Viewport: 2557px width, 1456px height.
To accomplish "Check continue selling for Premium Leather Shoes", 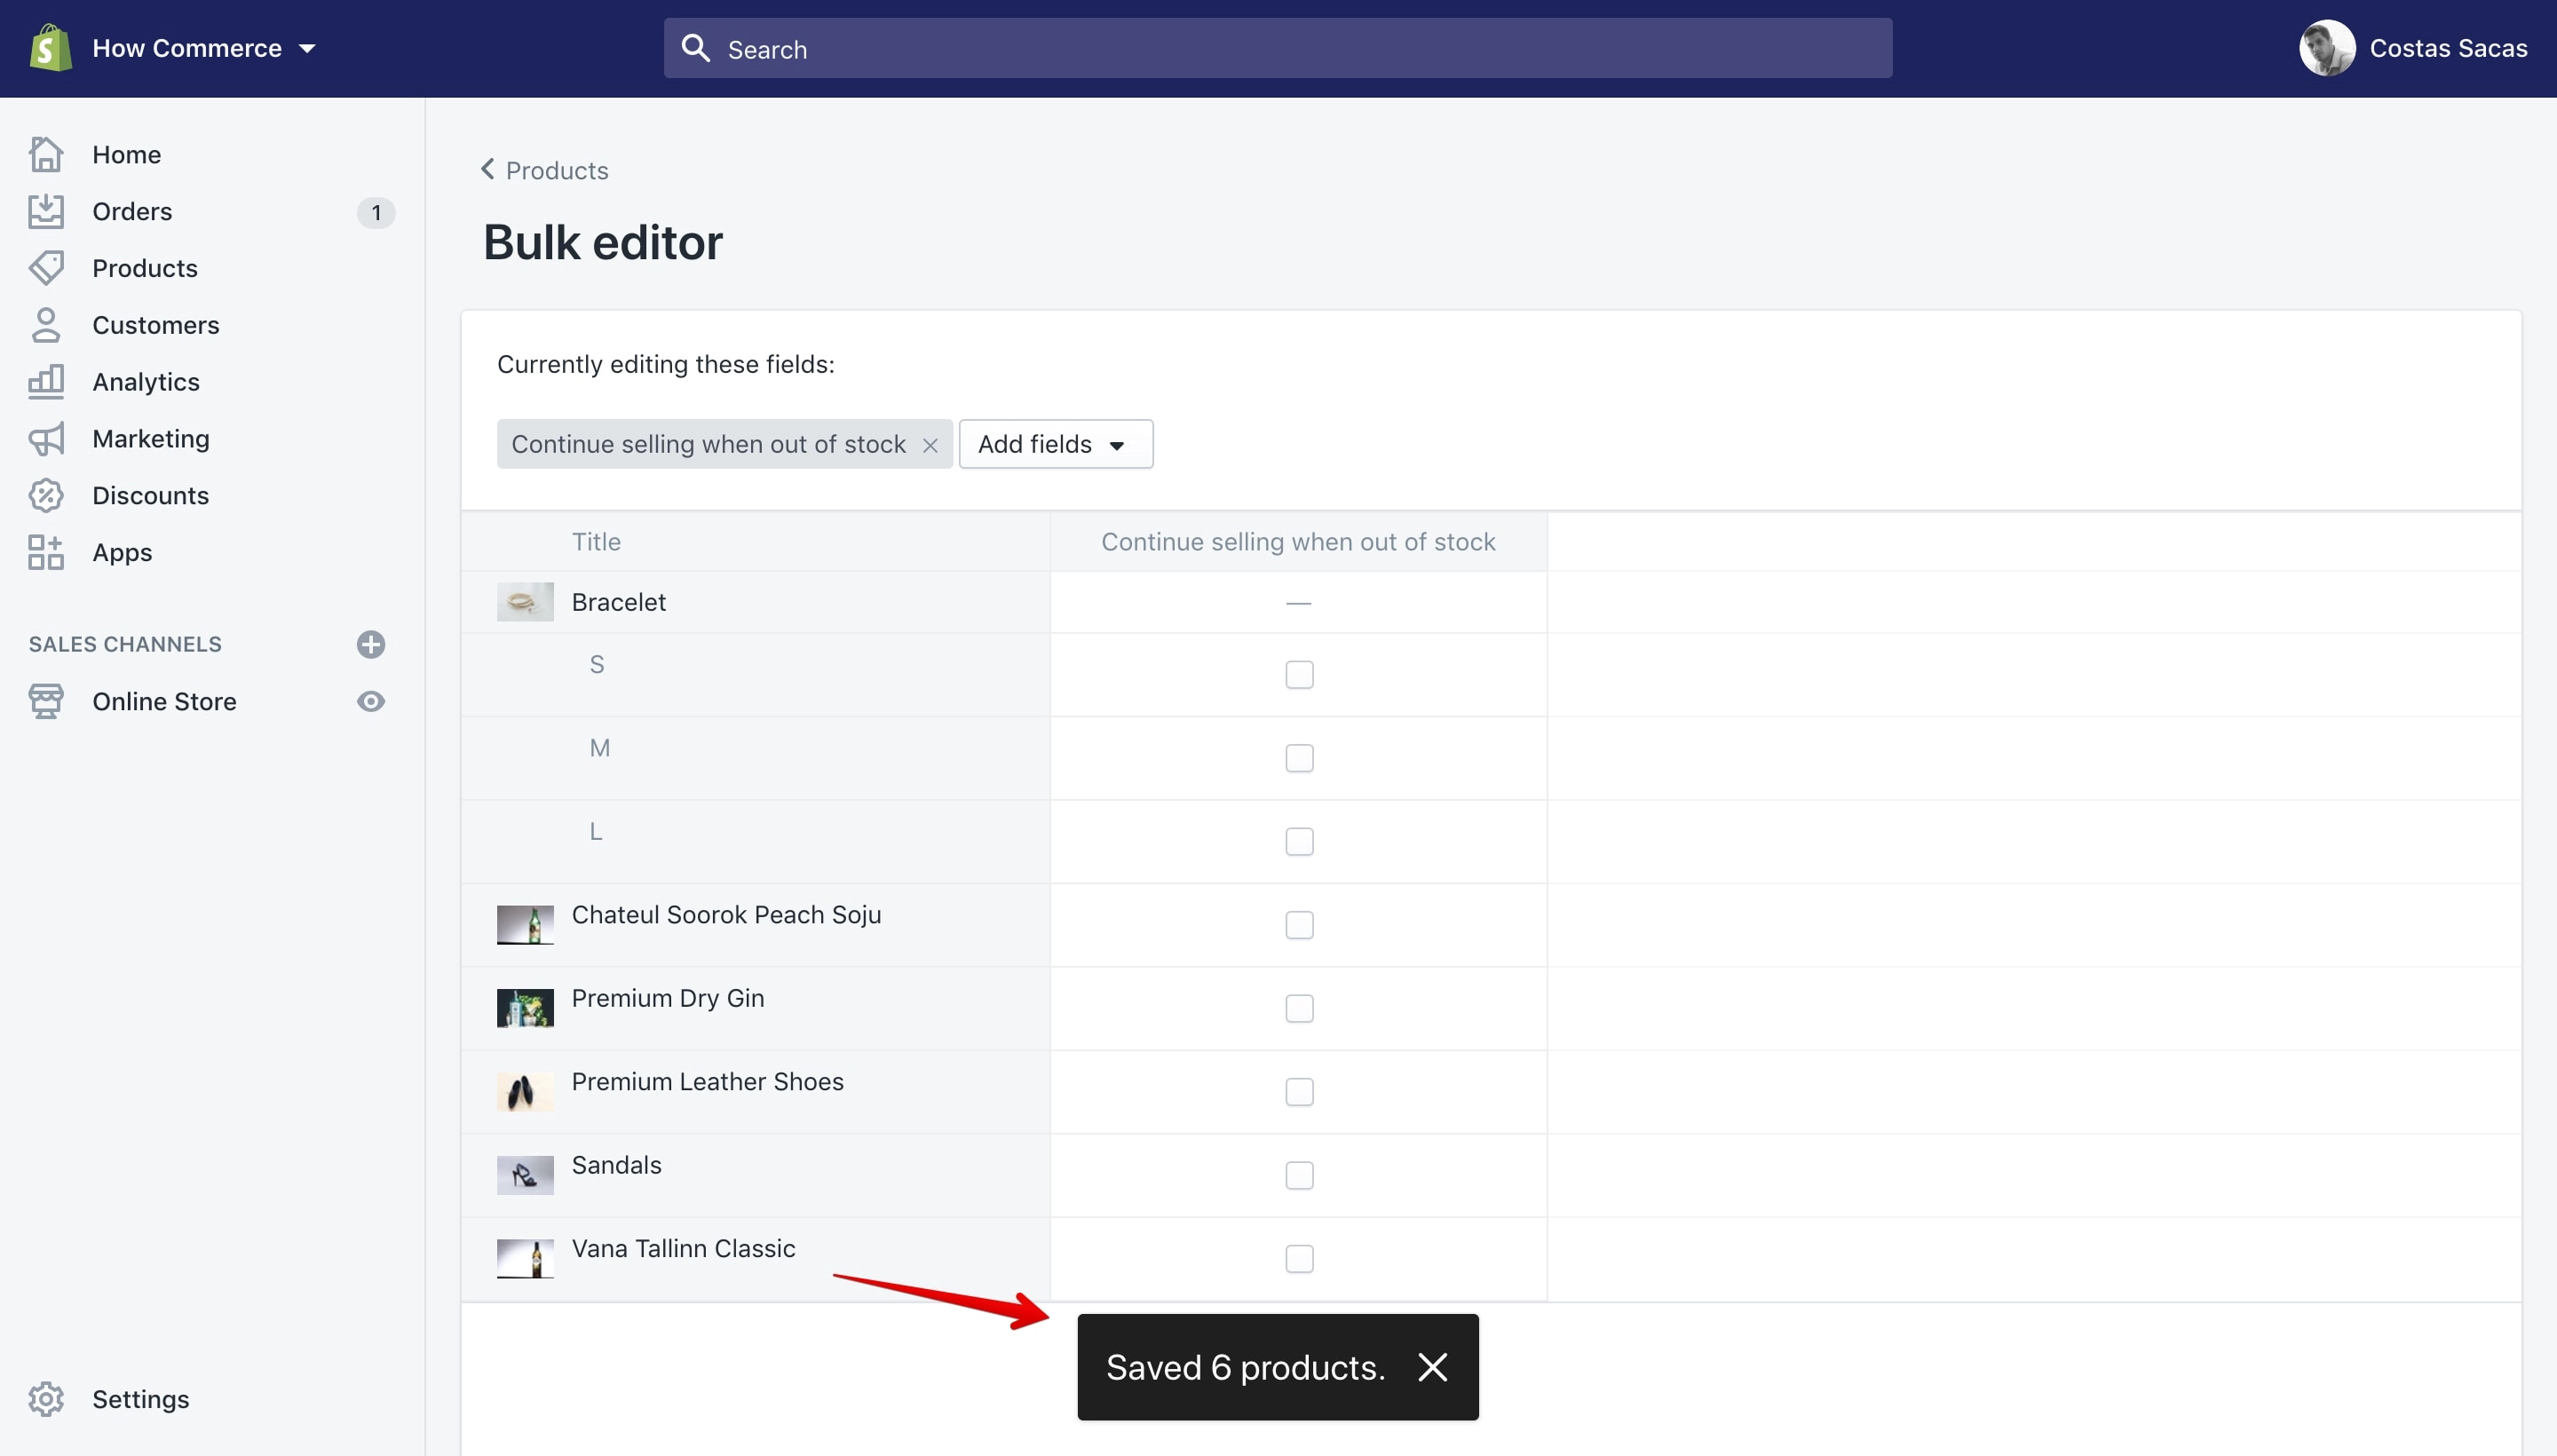I will (1299, 1092).
